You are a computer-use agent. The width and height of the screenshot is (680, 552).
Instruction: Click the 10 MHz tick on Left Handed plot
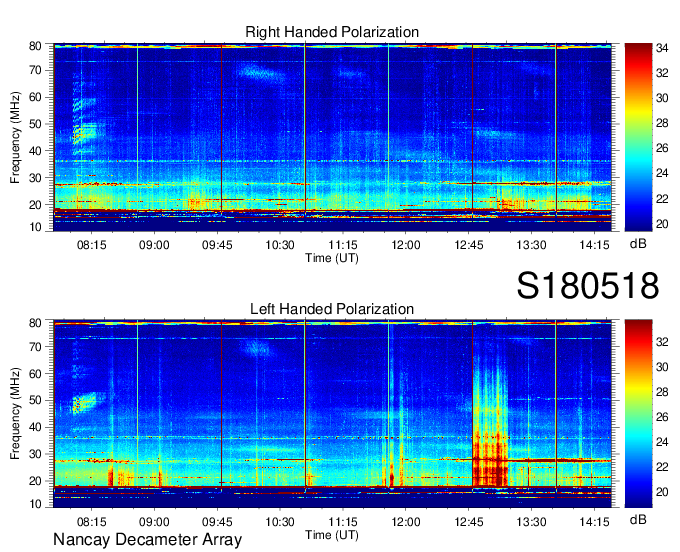[x=35, y=504]
